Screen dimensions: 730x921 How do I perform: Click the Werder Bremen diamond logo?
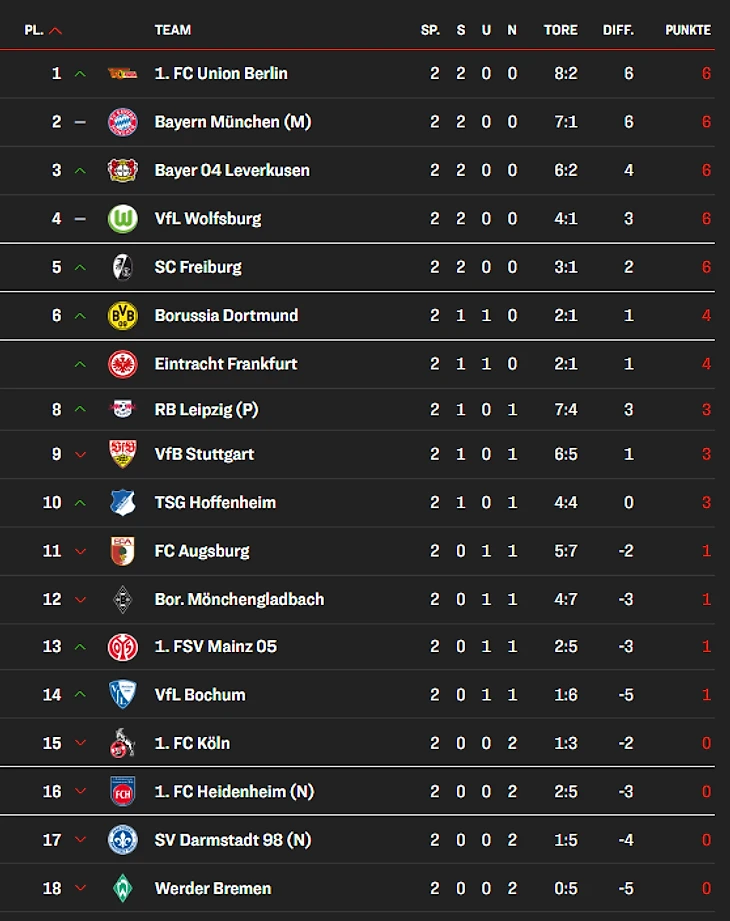(122, 888)
